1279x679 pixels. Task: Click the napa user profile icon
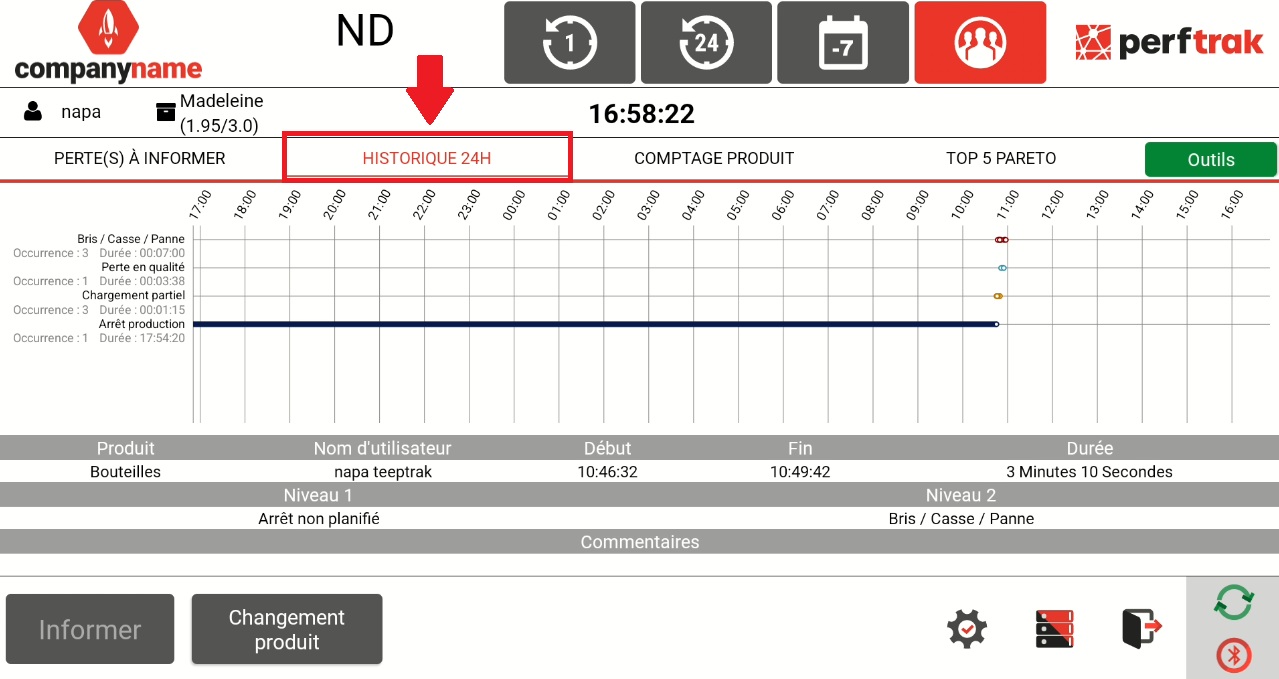pyautogui.click(x=34, y=112)
